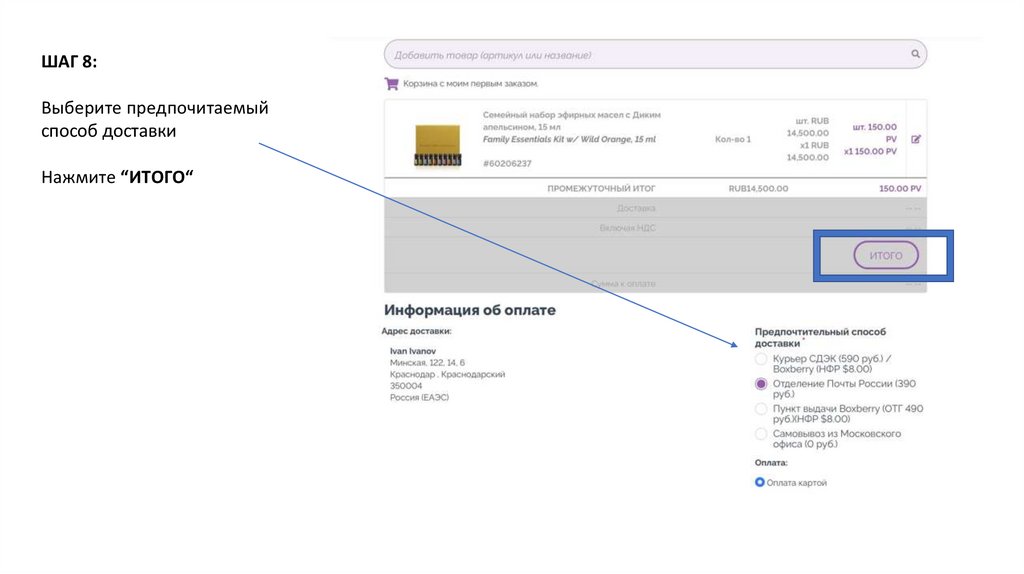Click 'Доставка' row label
The height and width of the screenshot is (574, 1024).
click(636, 208)
